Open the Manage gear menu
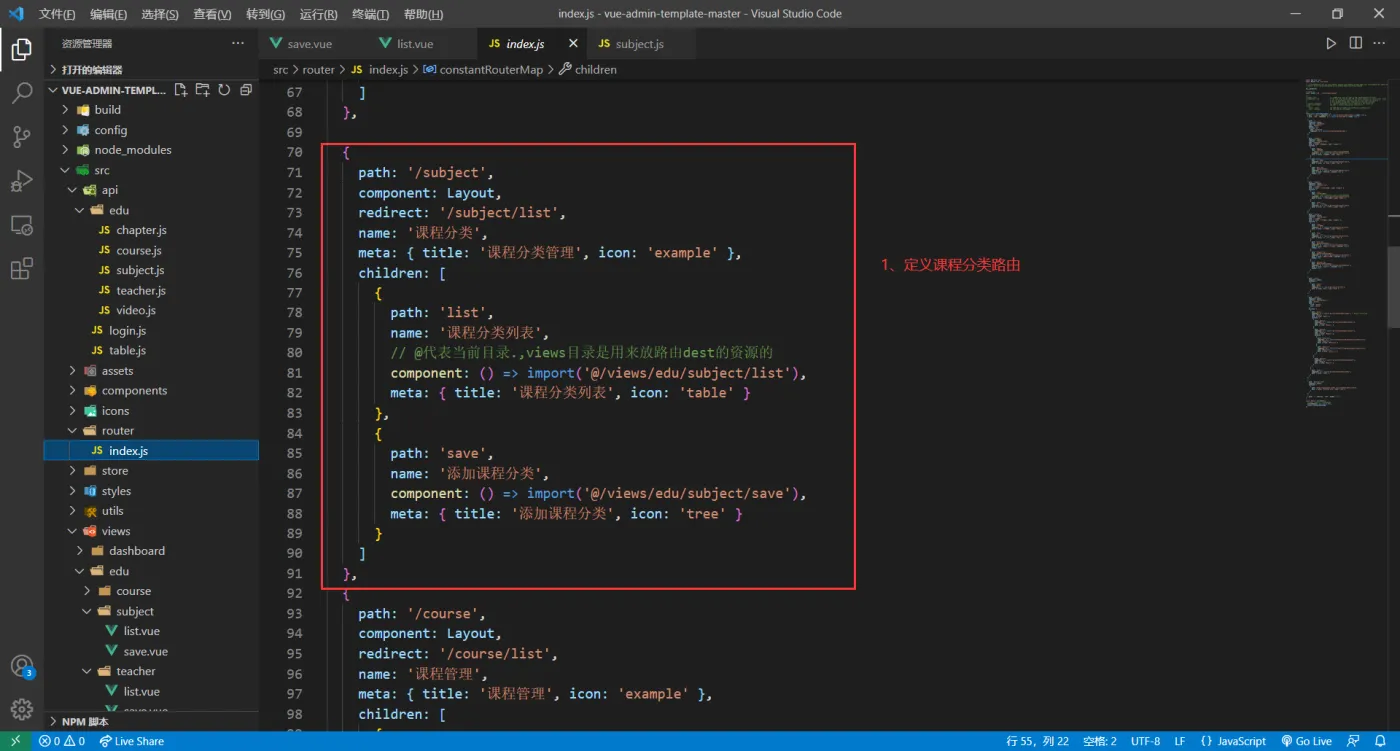The height and width of the screenshot is (751, 1400). [21, 709]
